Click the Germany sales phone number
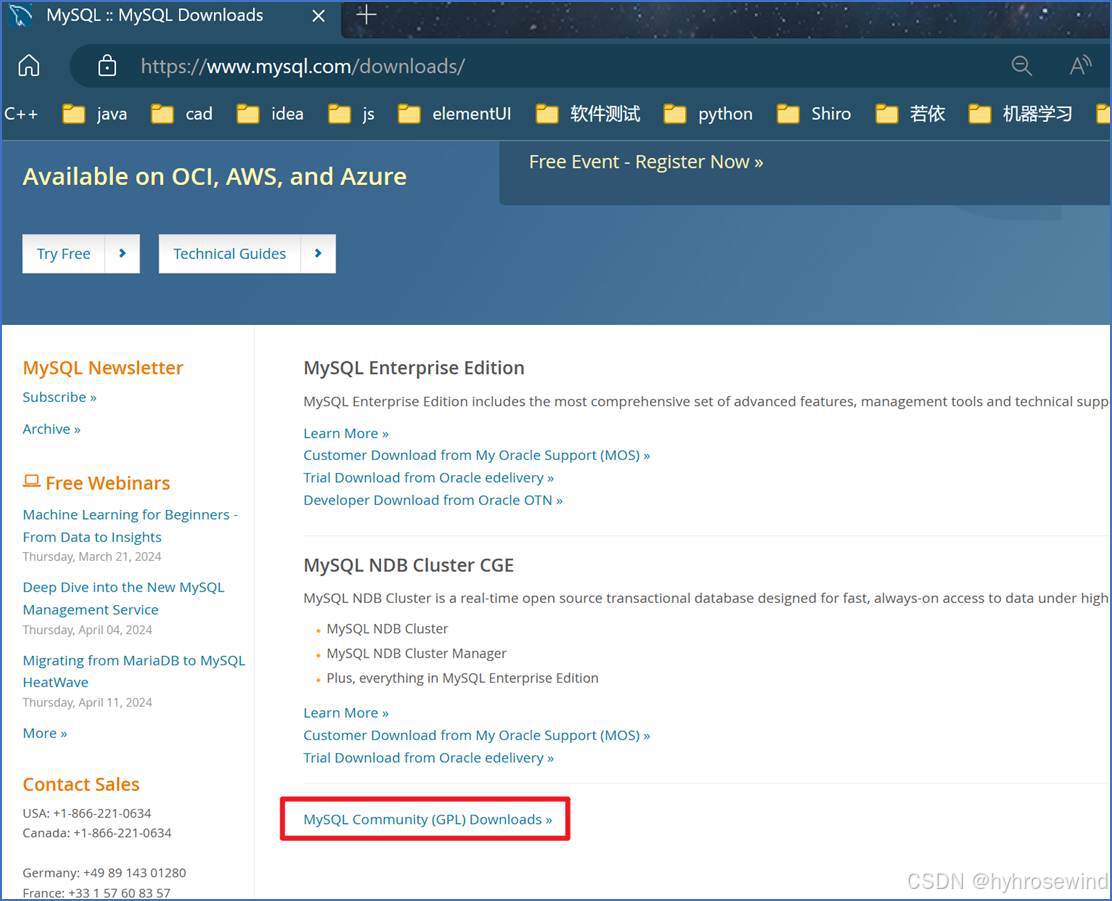The image size is (1112, 901). pos(135,873)
